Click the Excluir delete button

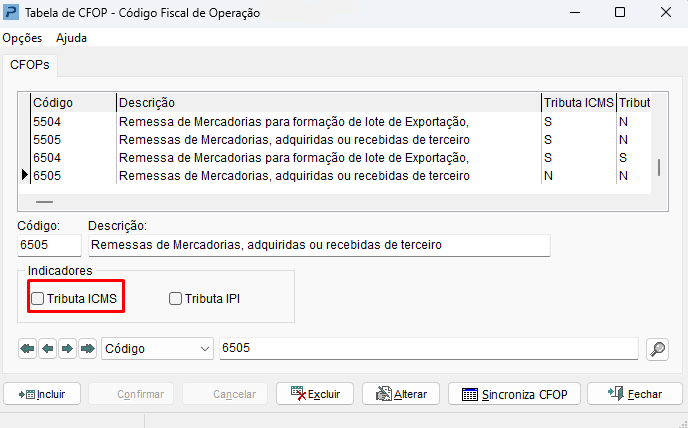pos(315,394)
